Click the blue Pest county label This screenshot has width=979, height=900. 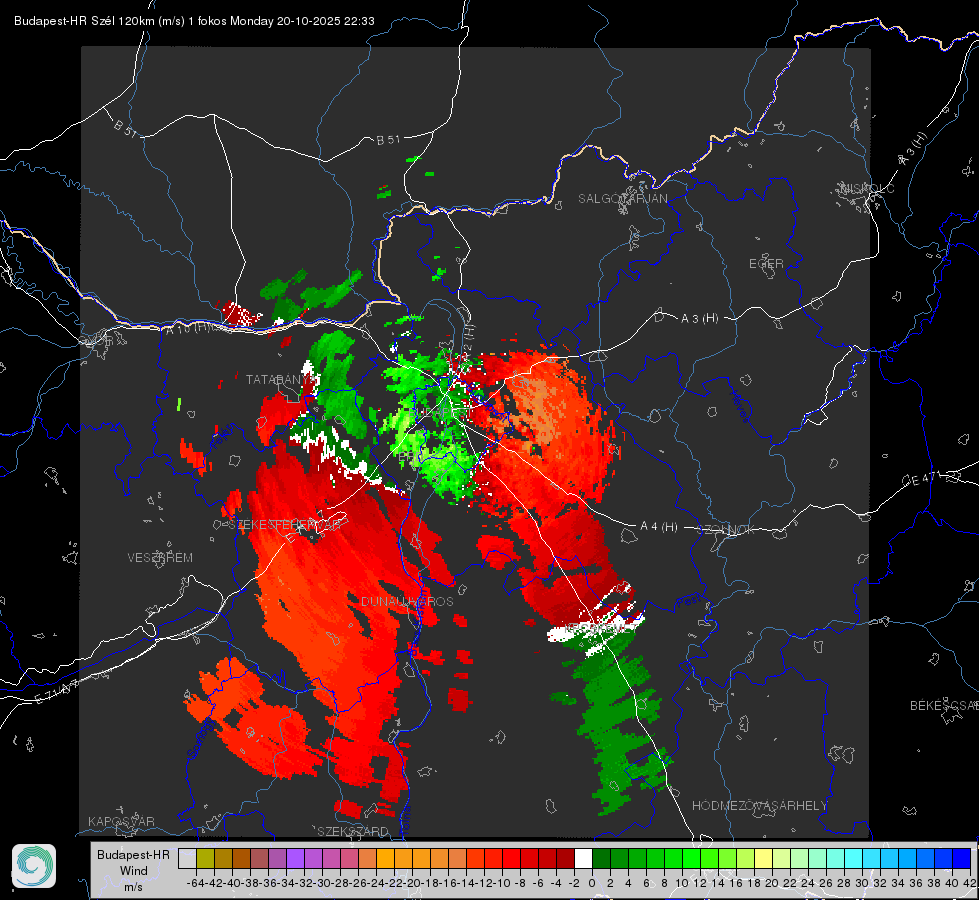click(689, 602)
